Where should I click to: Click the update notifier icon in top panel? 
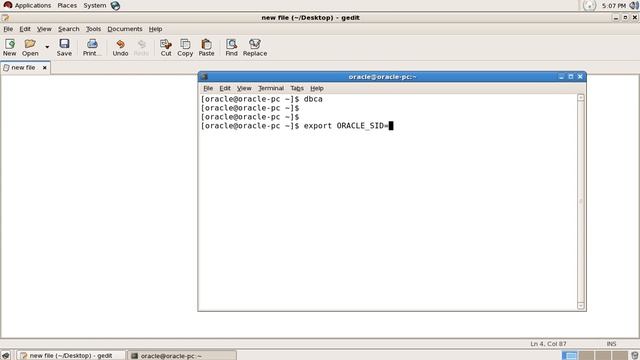[x=589, y=5]
